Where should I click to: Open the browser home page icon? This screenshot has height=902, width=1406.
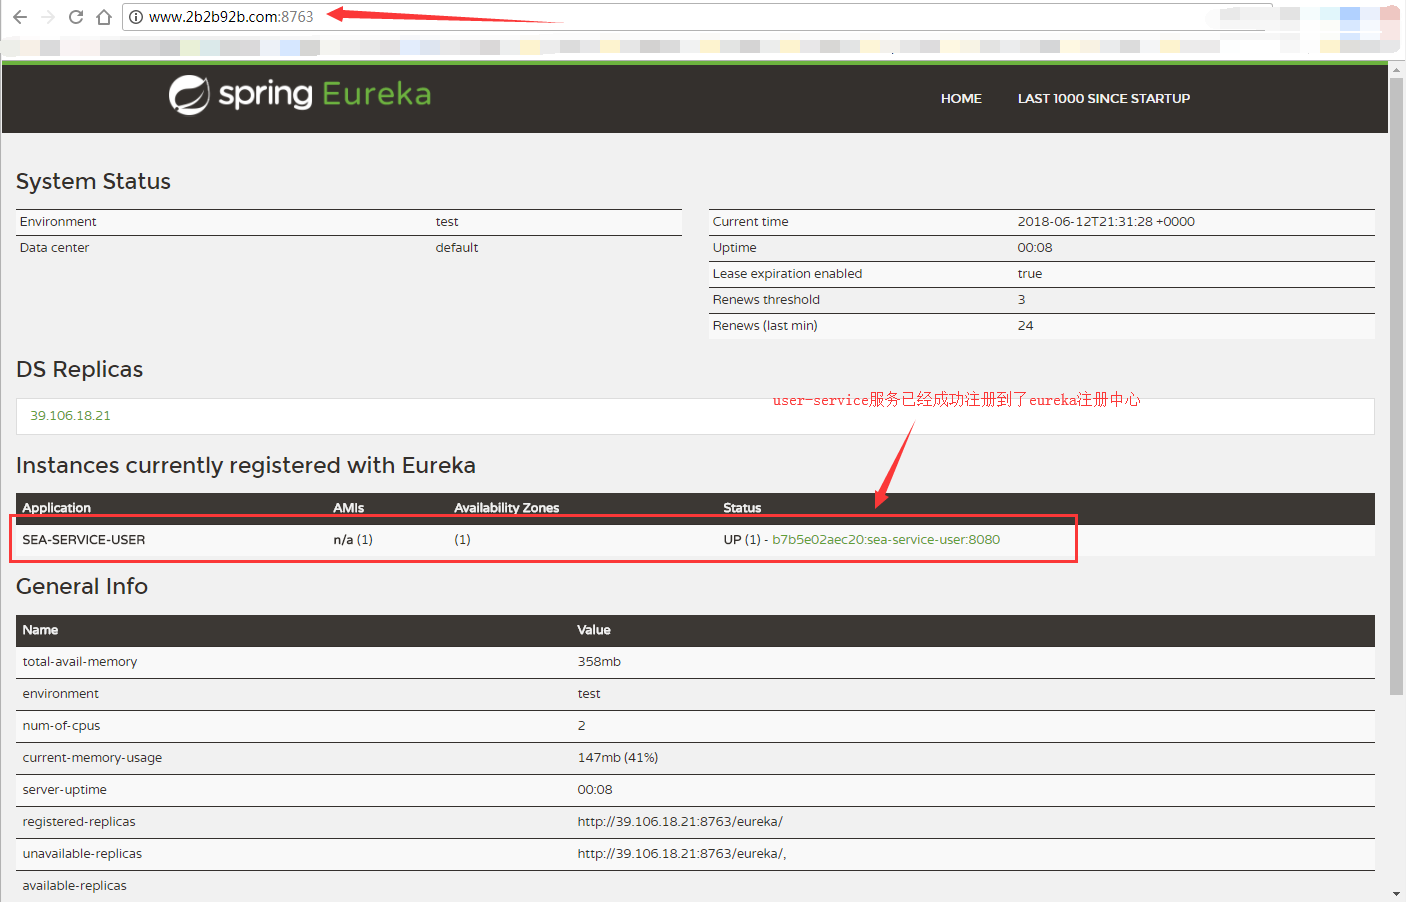[x=104, y=17]
